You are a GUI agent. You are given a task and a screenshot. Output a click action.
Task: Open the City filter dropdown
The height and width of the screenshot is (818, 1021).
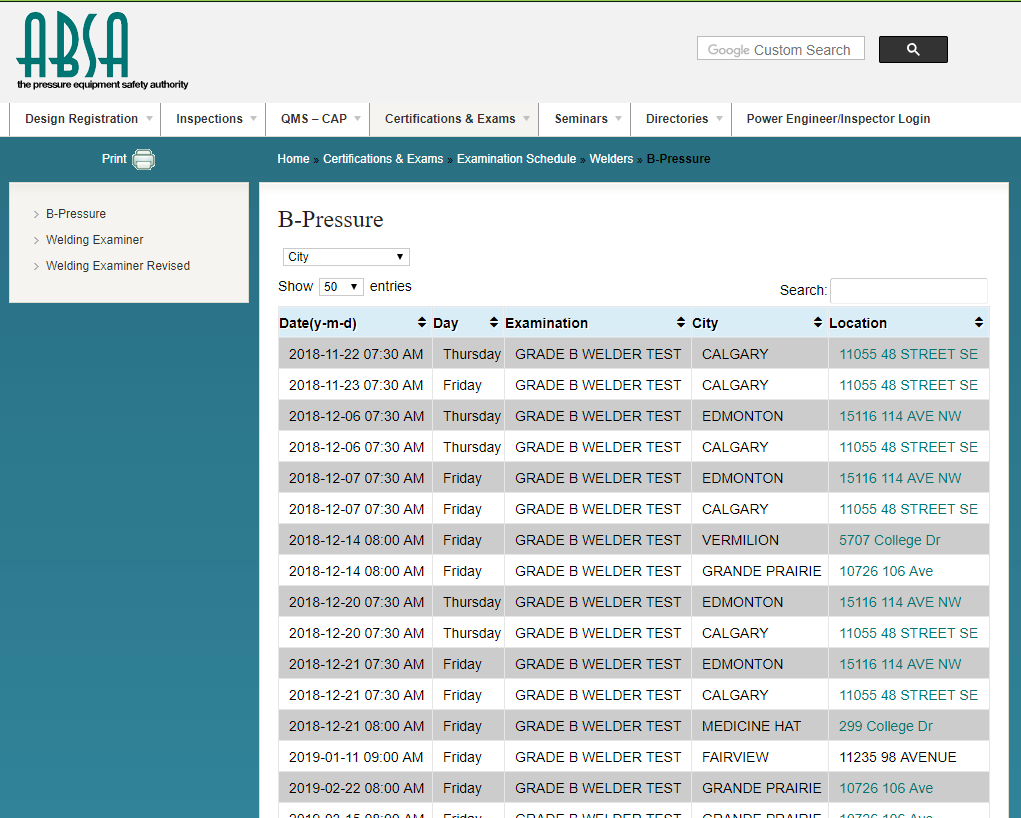[346, 257]
